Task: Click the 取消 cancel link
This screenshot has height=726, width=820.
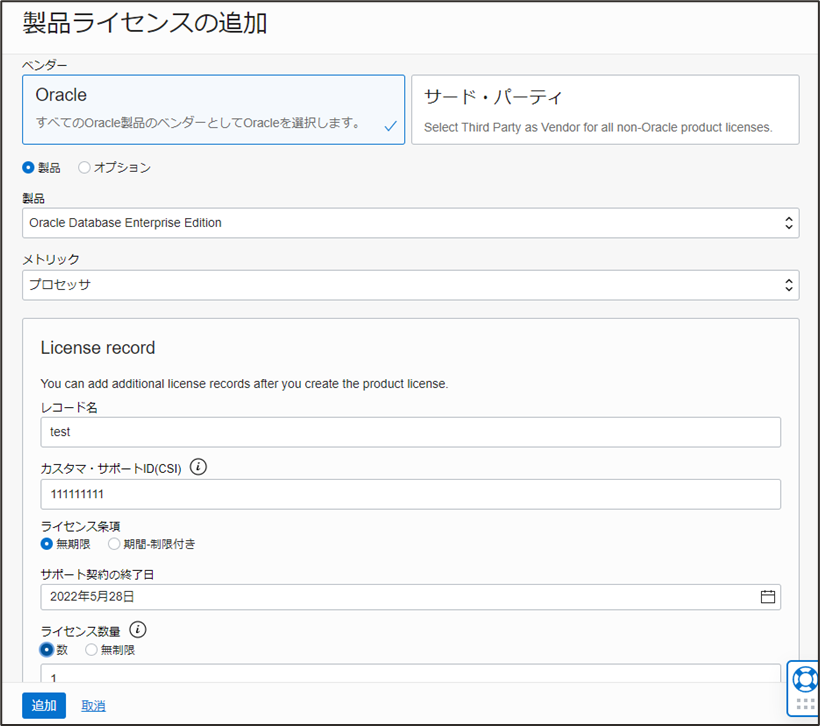Action: (x=93, y=705)
